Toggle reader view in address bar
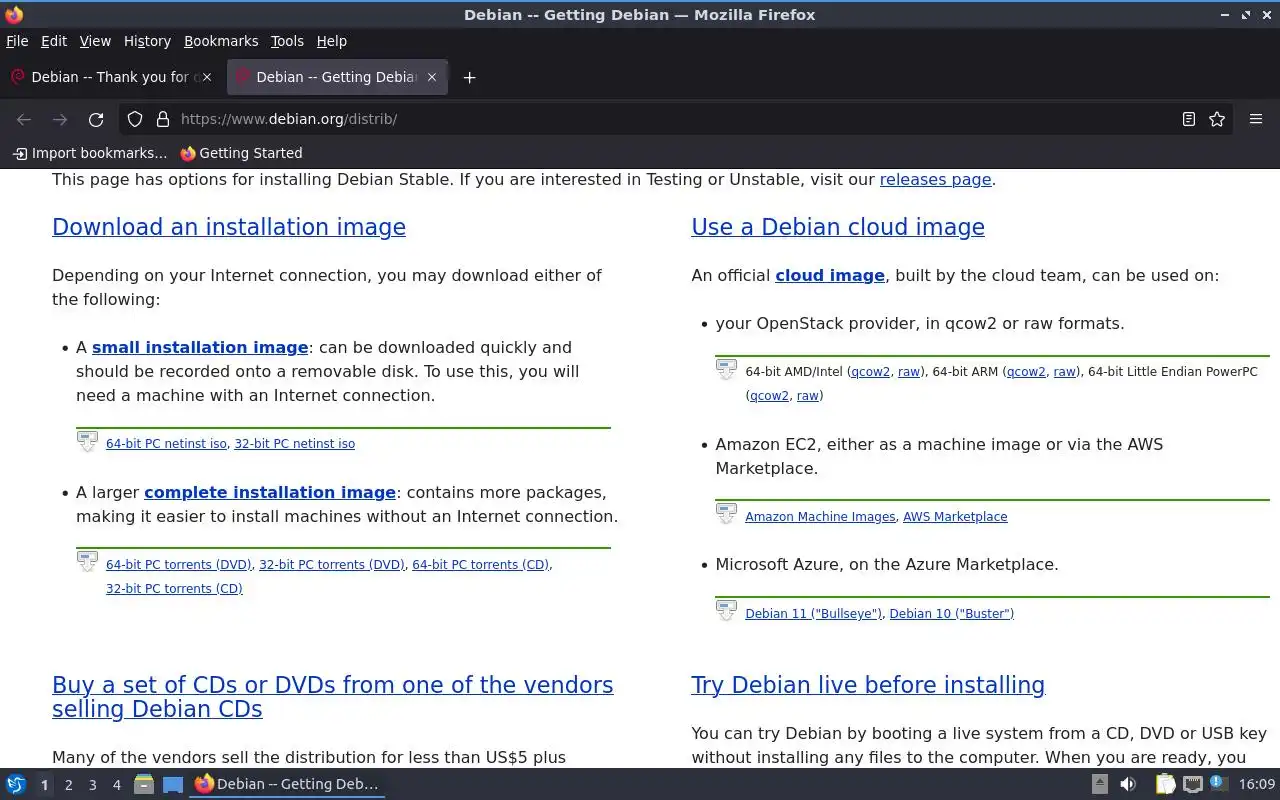This screenshot has width=1280, height=800. [x=1189, y=119]
